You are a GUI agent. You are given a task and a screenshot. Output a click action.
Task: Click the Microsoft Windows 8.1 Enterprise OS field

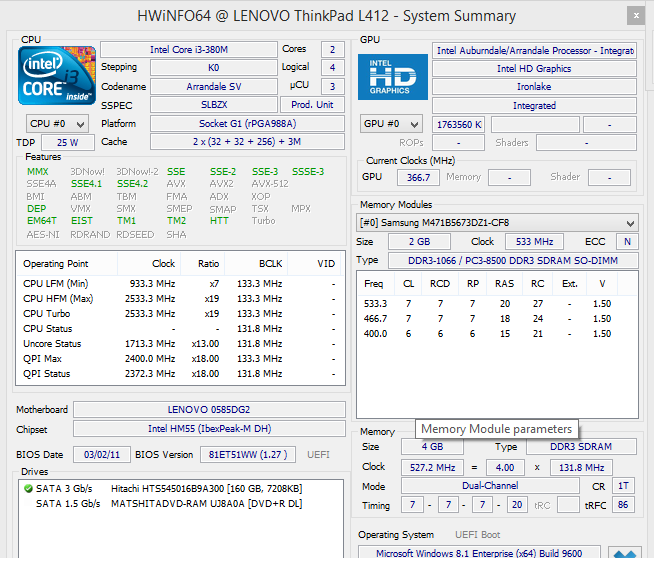[479, 553]
